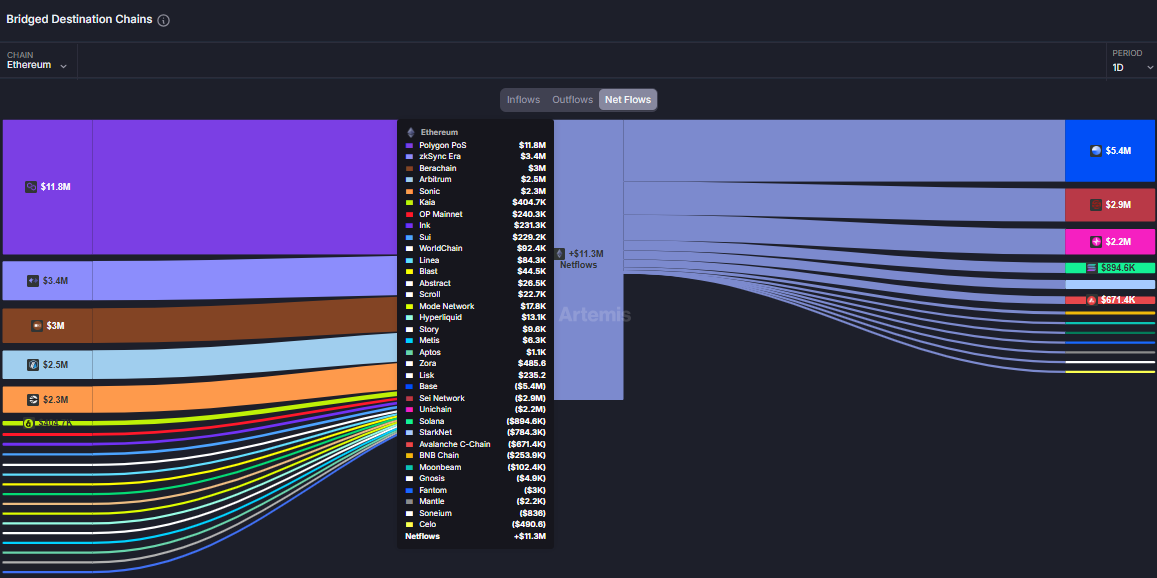Click 'Kaia' in tooltip list

pyautogui.click(x=427, y=202)
